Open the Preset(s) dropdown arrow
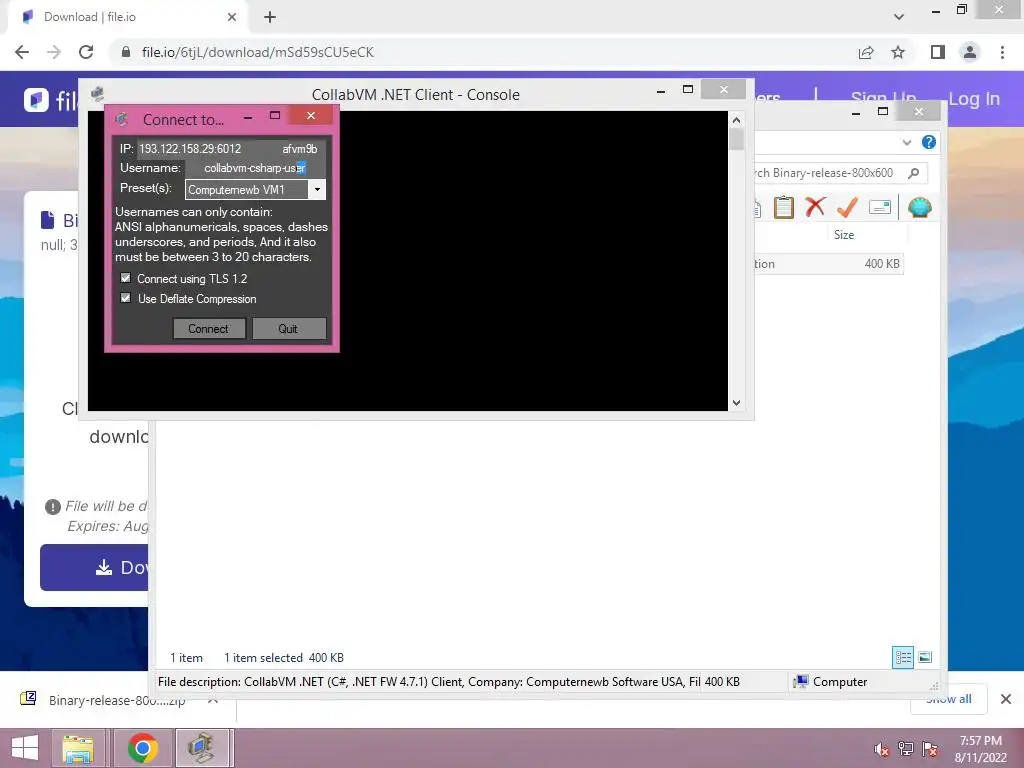Screen dimensions: 1024x768 coord(317,190)
